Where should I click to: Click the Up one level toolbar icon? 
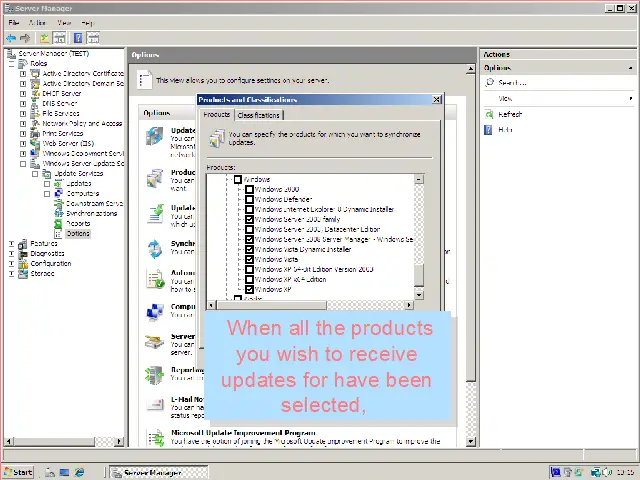pos(44,38)
